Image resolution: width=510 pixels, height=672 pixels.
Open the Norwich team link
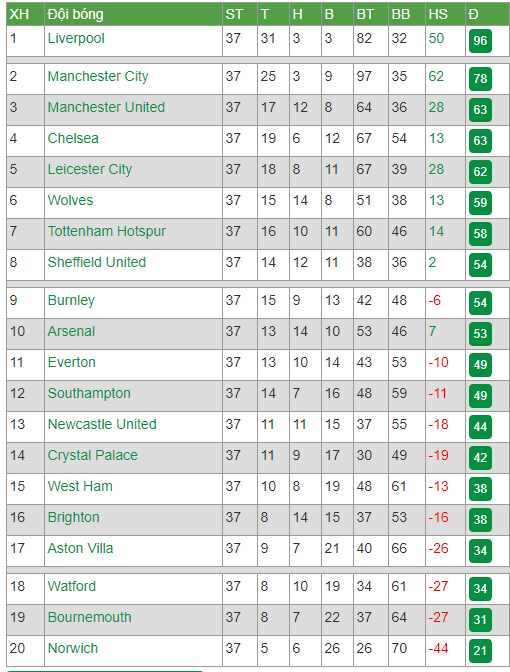point(72,648)
